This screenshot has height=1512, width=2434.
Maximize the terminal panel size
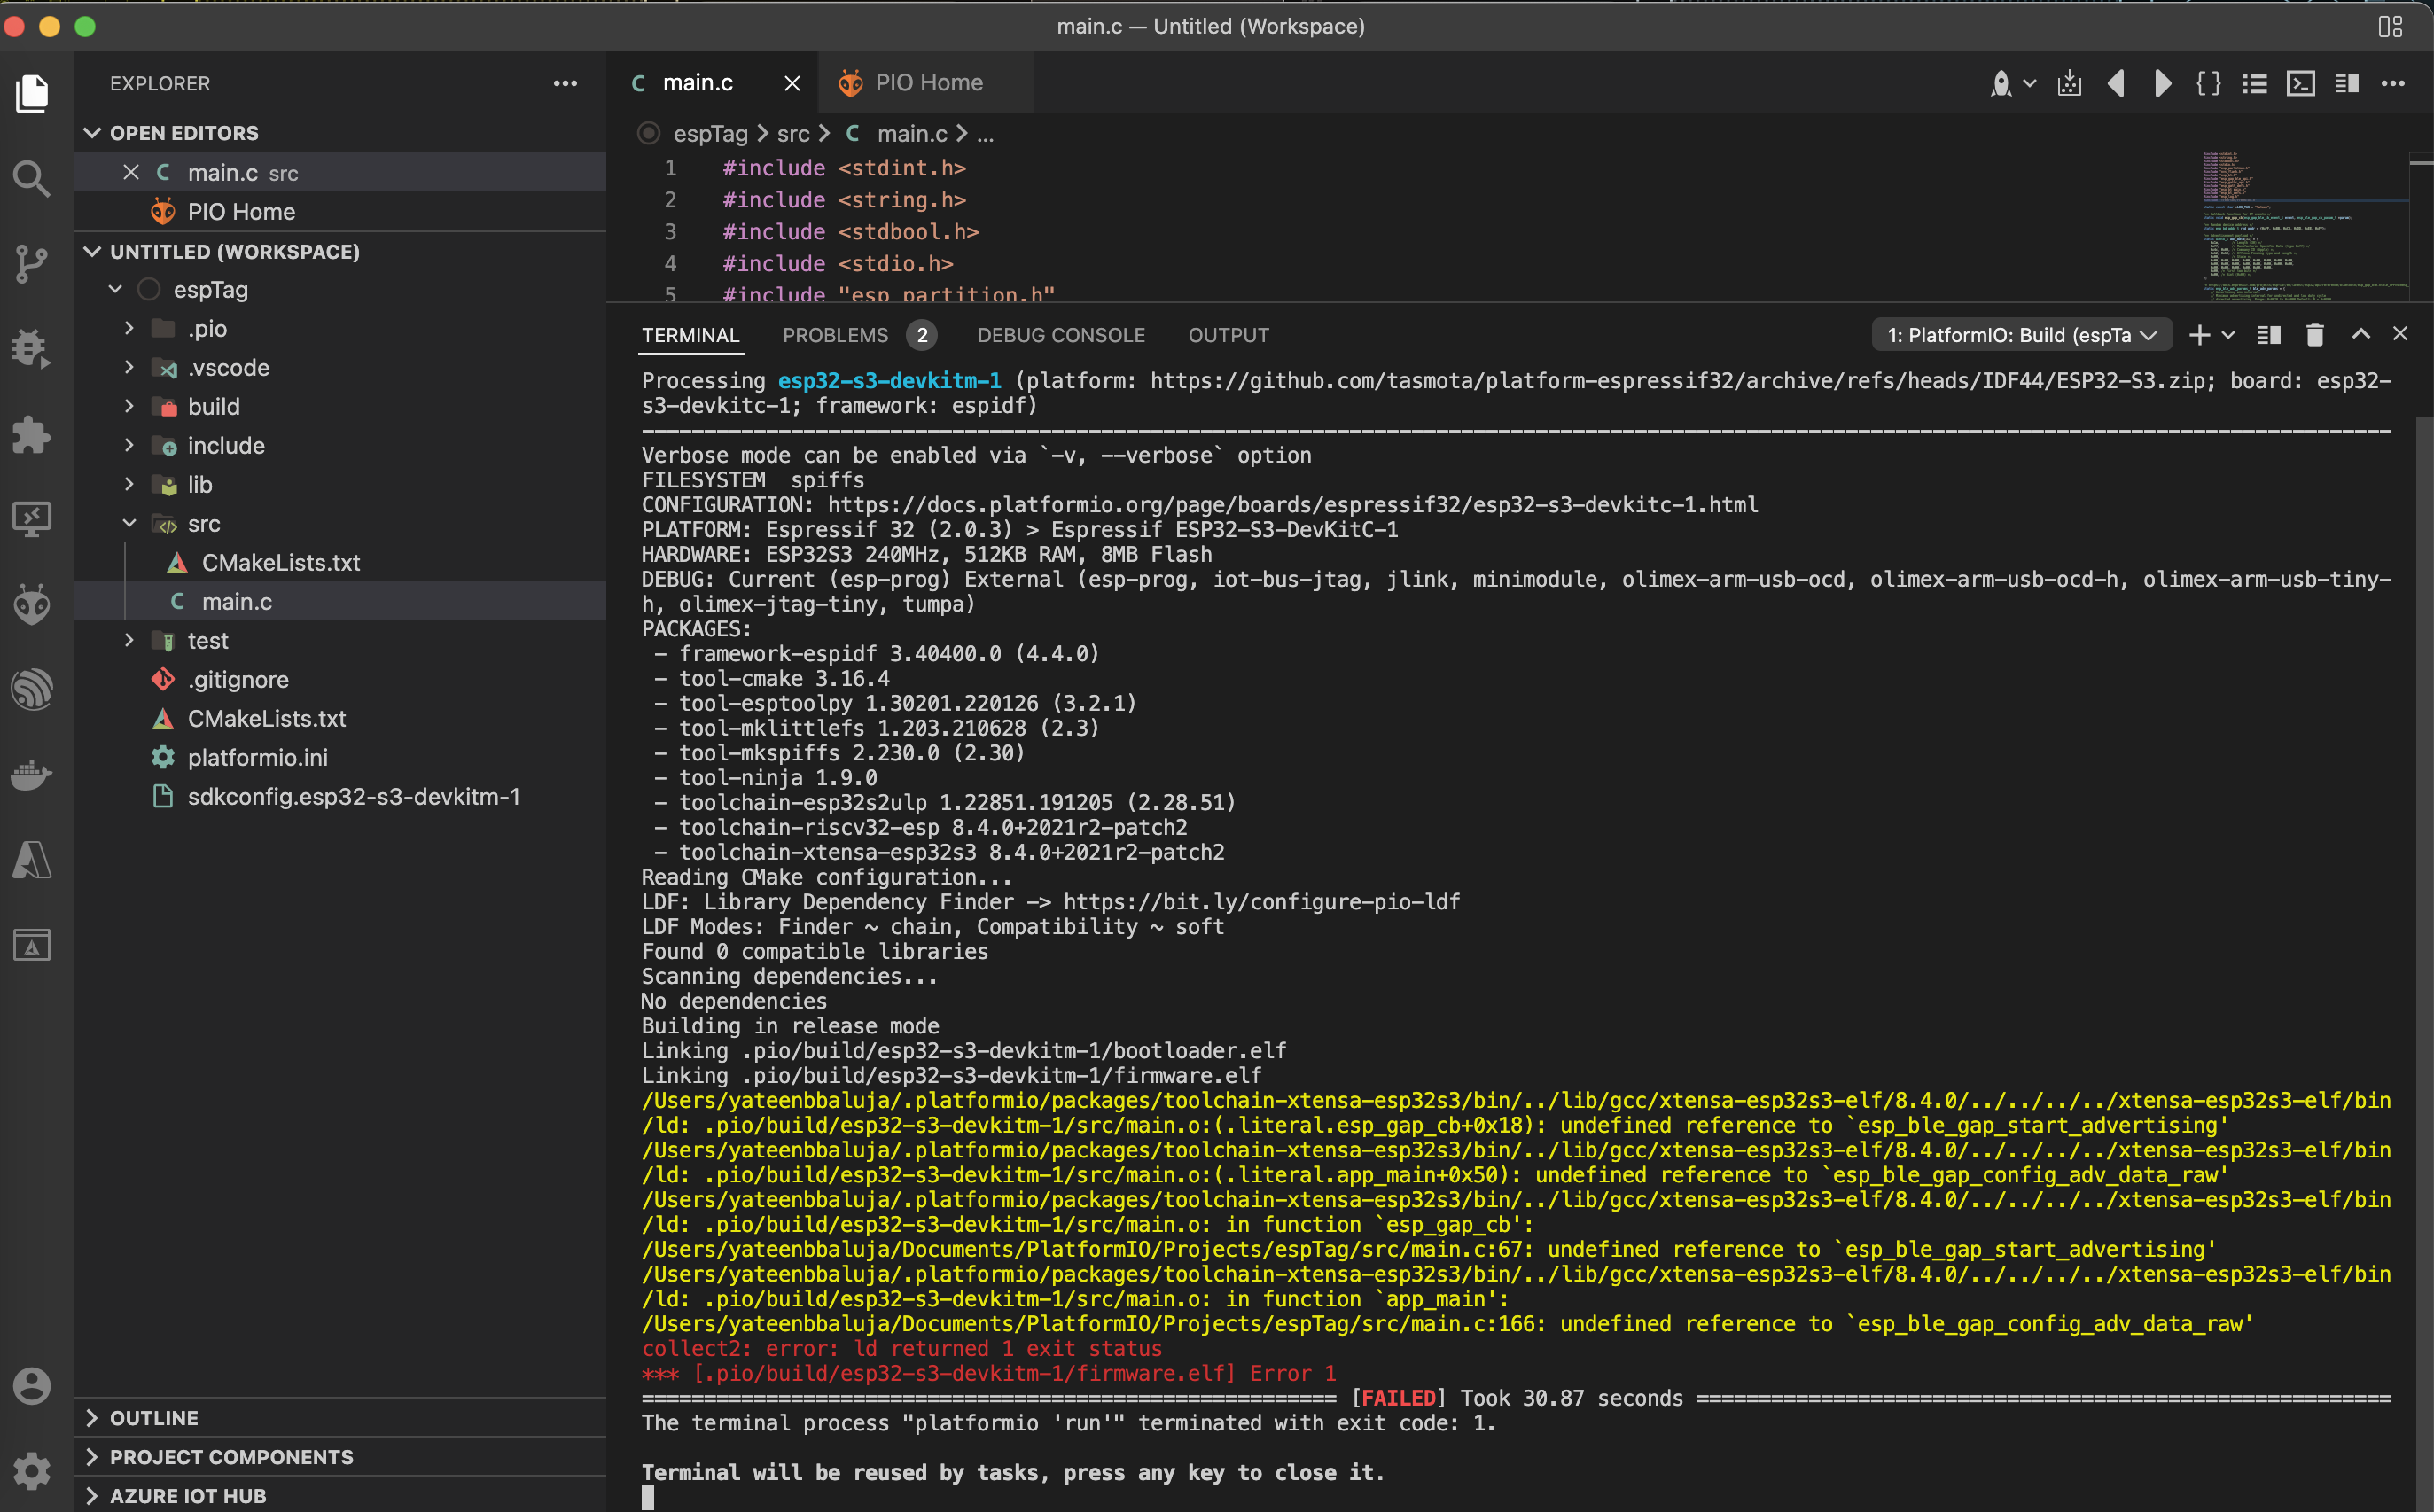[x=2361, y=334]
